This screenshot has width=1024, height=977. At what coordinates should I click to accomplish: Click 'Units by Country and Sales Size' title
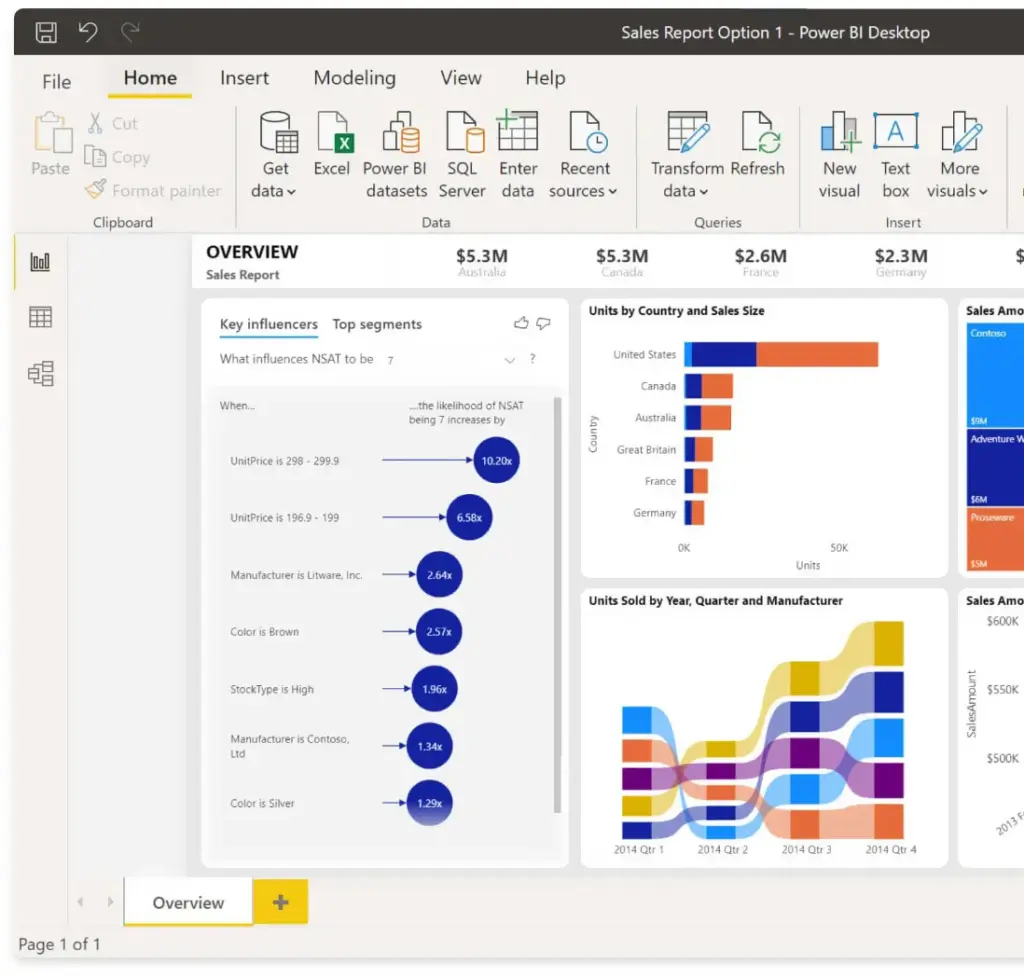(676, 311)
